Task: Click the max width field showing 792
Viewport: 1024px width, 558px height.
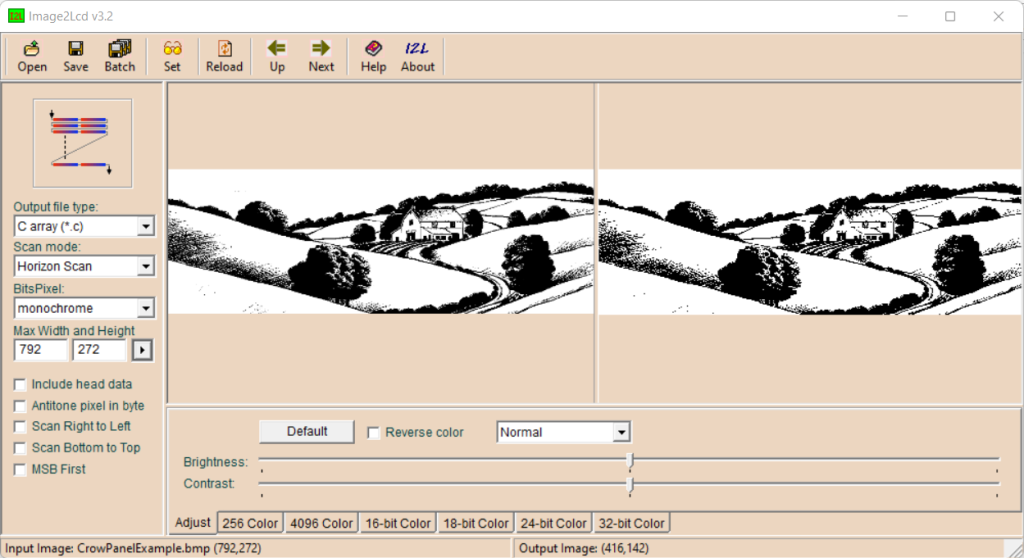Action: (x=40, y=350)
